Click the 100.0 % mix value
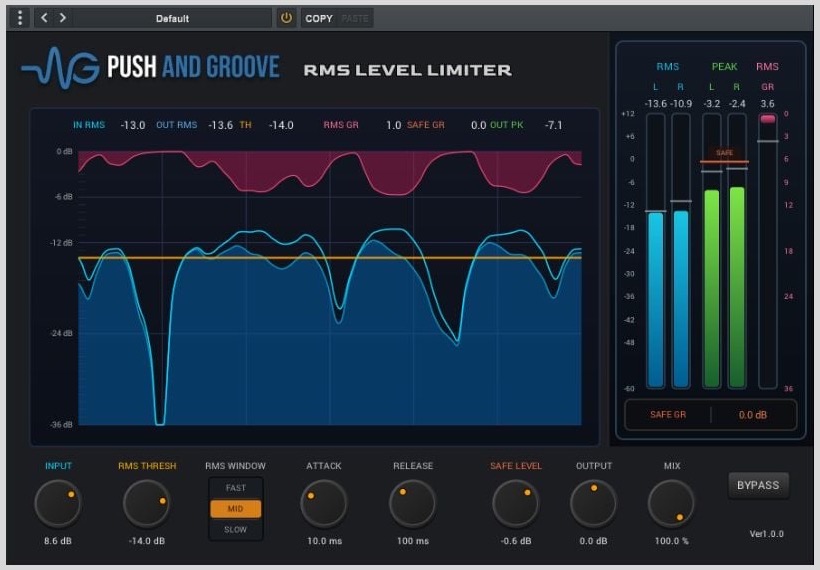Screen dimensions: 820x570 [x=671, y=541]
